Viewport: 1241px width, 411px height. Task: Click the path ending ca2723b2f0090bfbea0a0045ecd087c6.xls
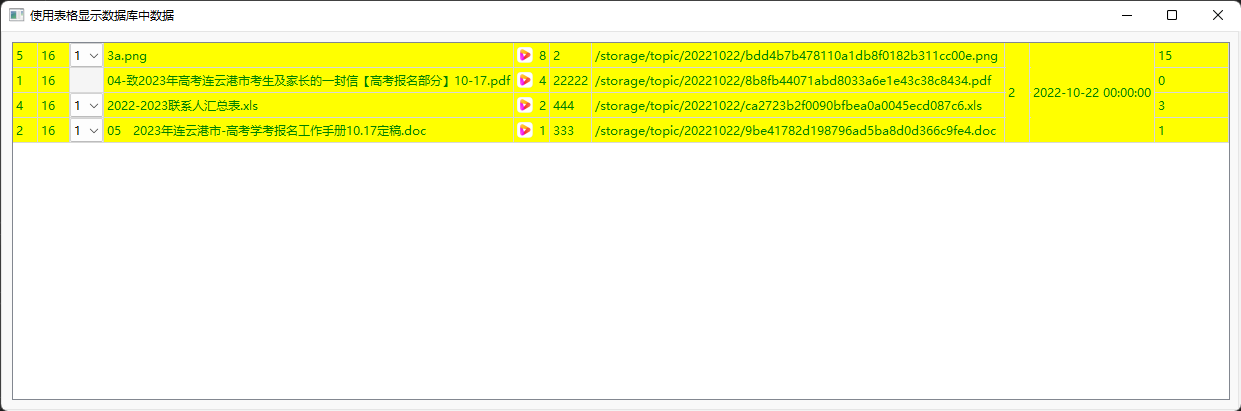click(788, 105)
